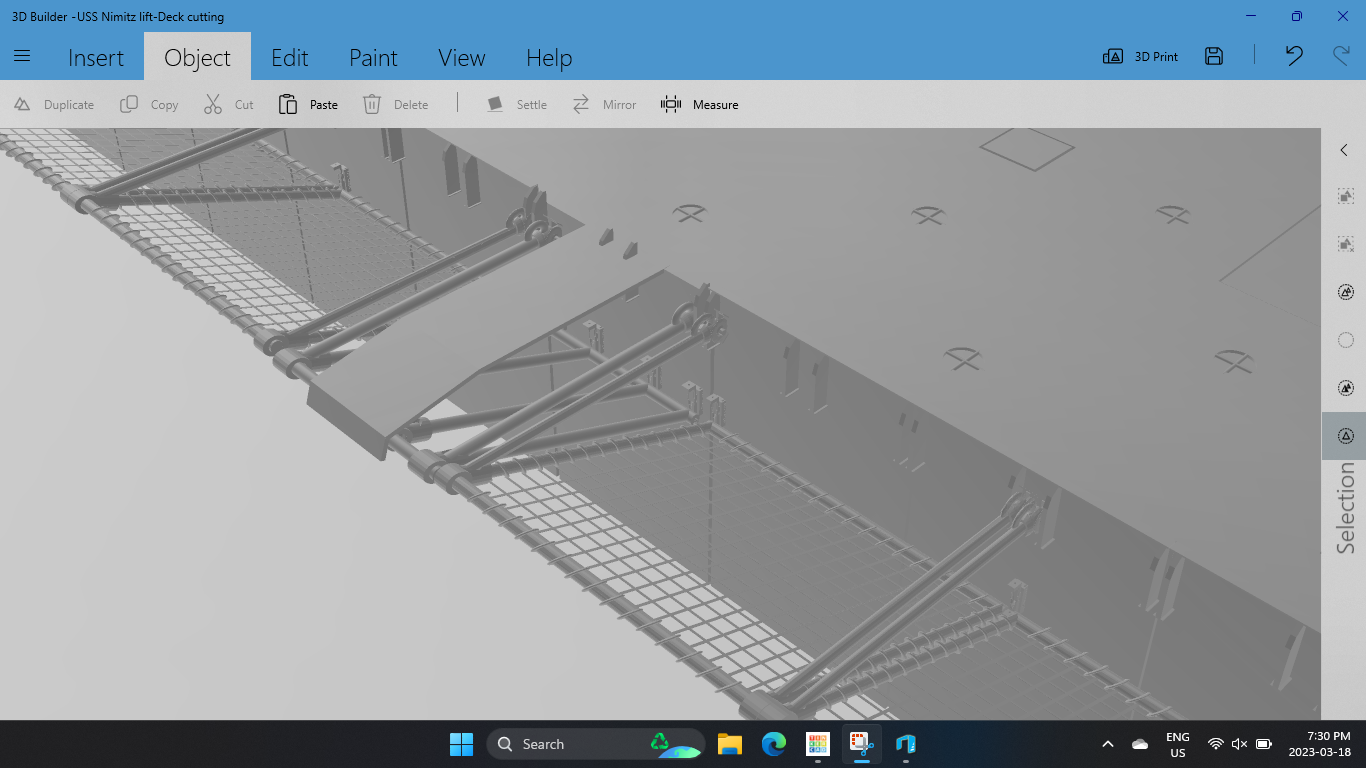Undo the last action
Viewport: 1366px width, 768px height.
[x=1294, y=56]
